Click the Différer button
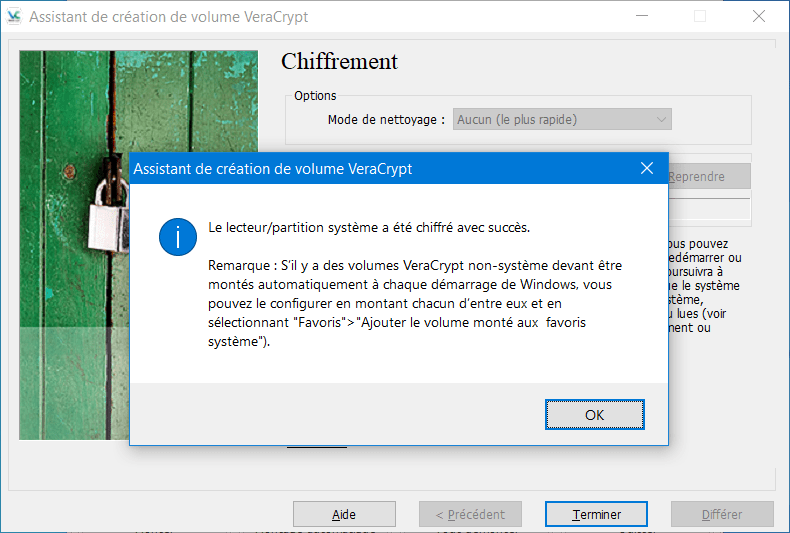Screen dimensions: 790x533 point(722,514)
